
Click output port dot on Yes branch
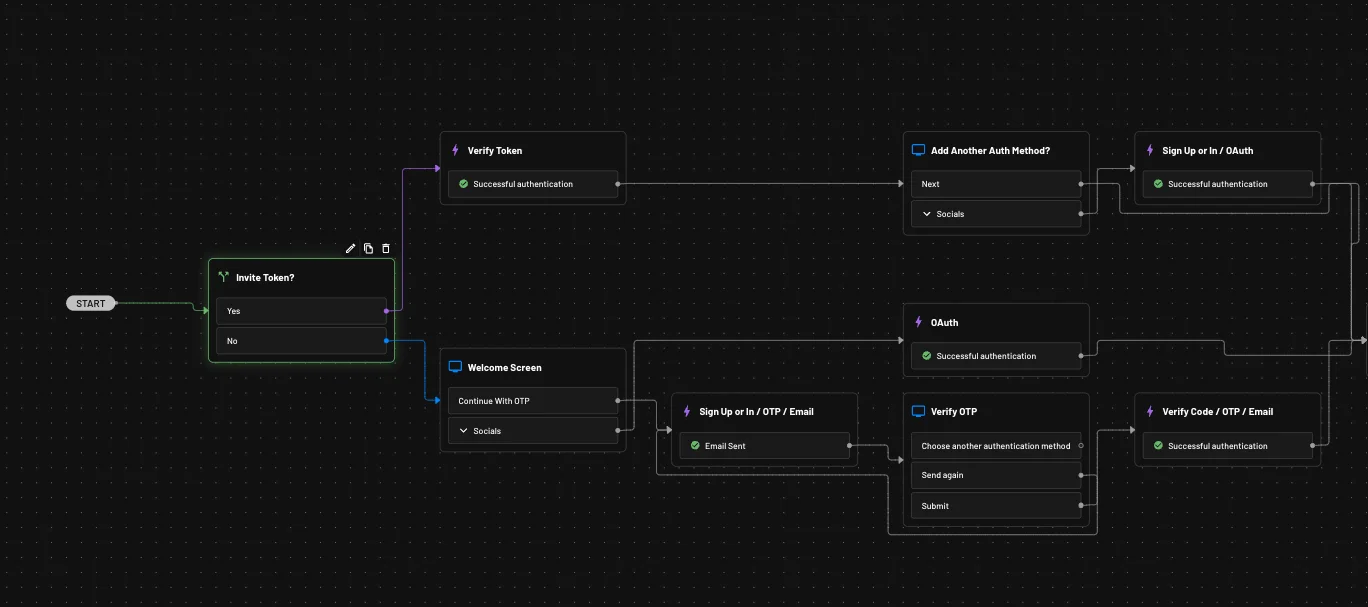pyautogui.click(x=386, y=311)
